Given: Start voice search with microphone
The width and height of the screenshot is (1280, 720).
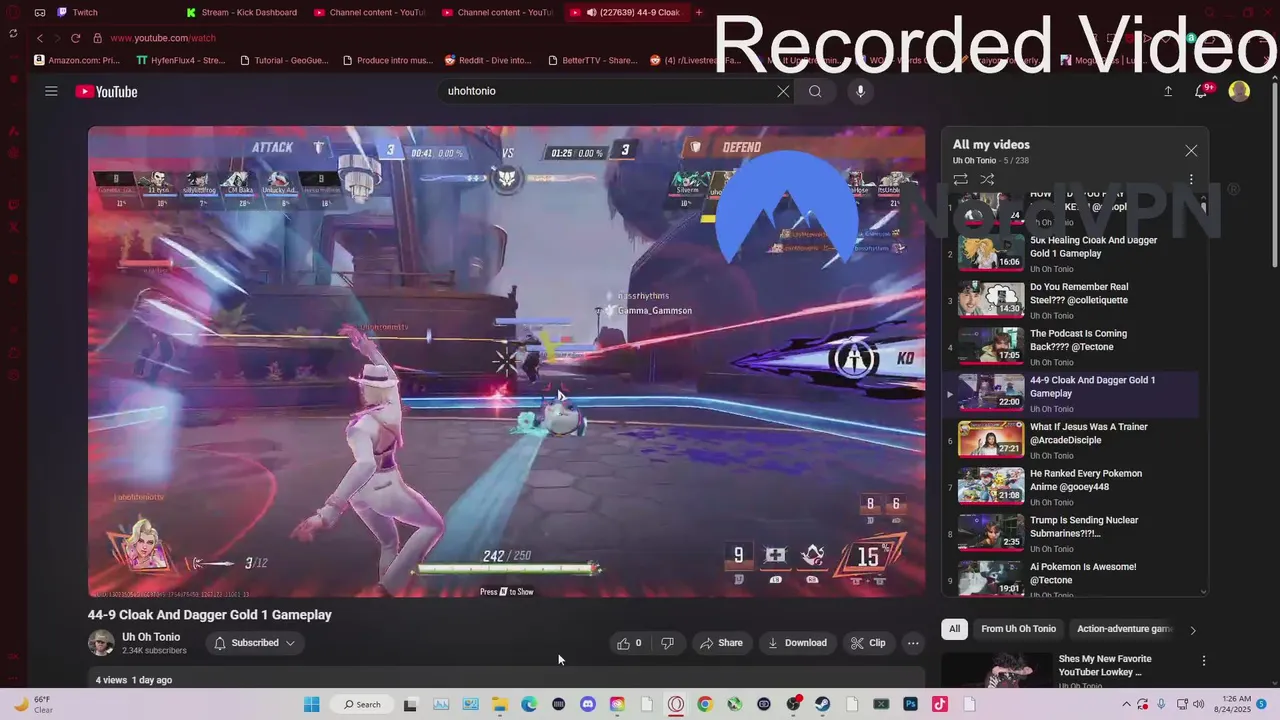Looking at the screenshot, I should tap(860, 91).
